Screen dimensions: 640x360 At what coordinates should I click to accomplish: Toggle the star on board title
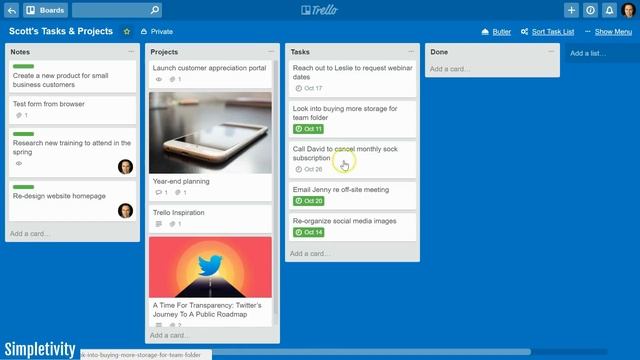[x=127, y=31]
